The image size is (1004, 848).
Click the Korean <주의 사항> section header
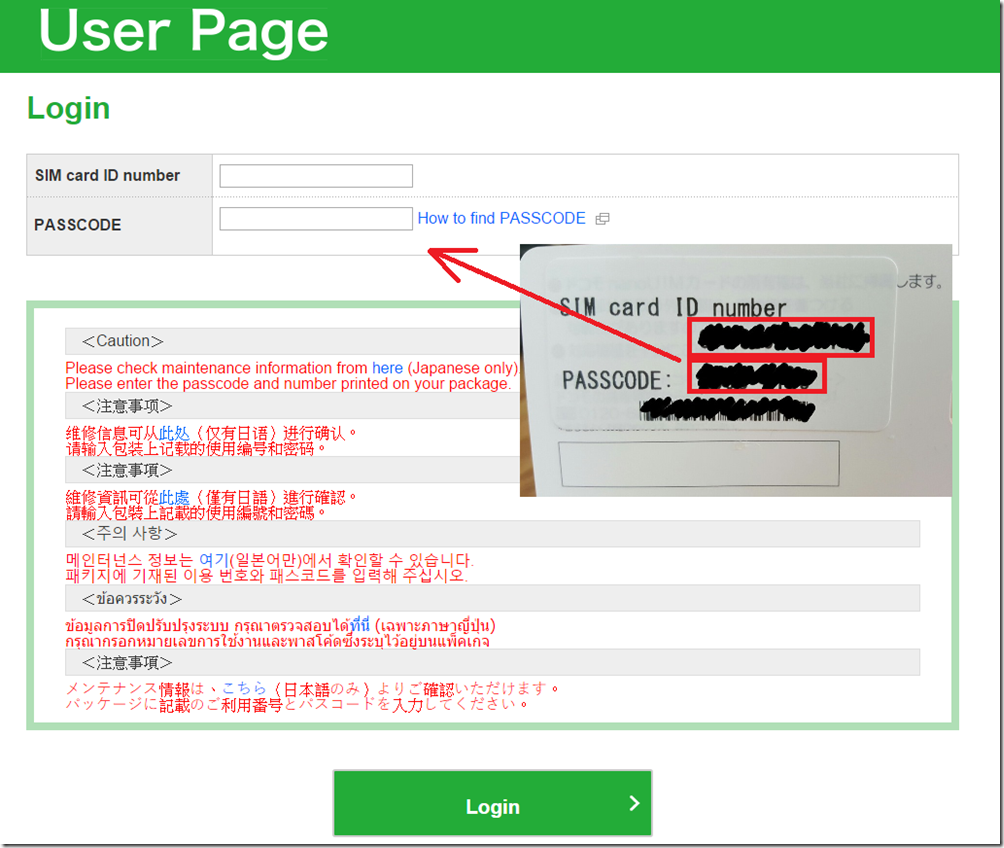129,534
